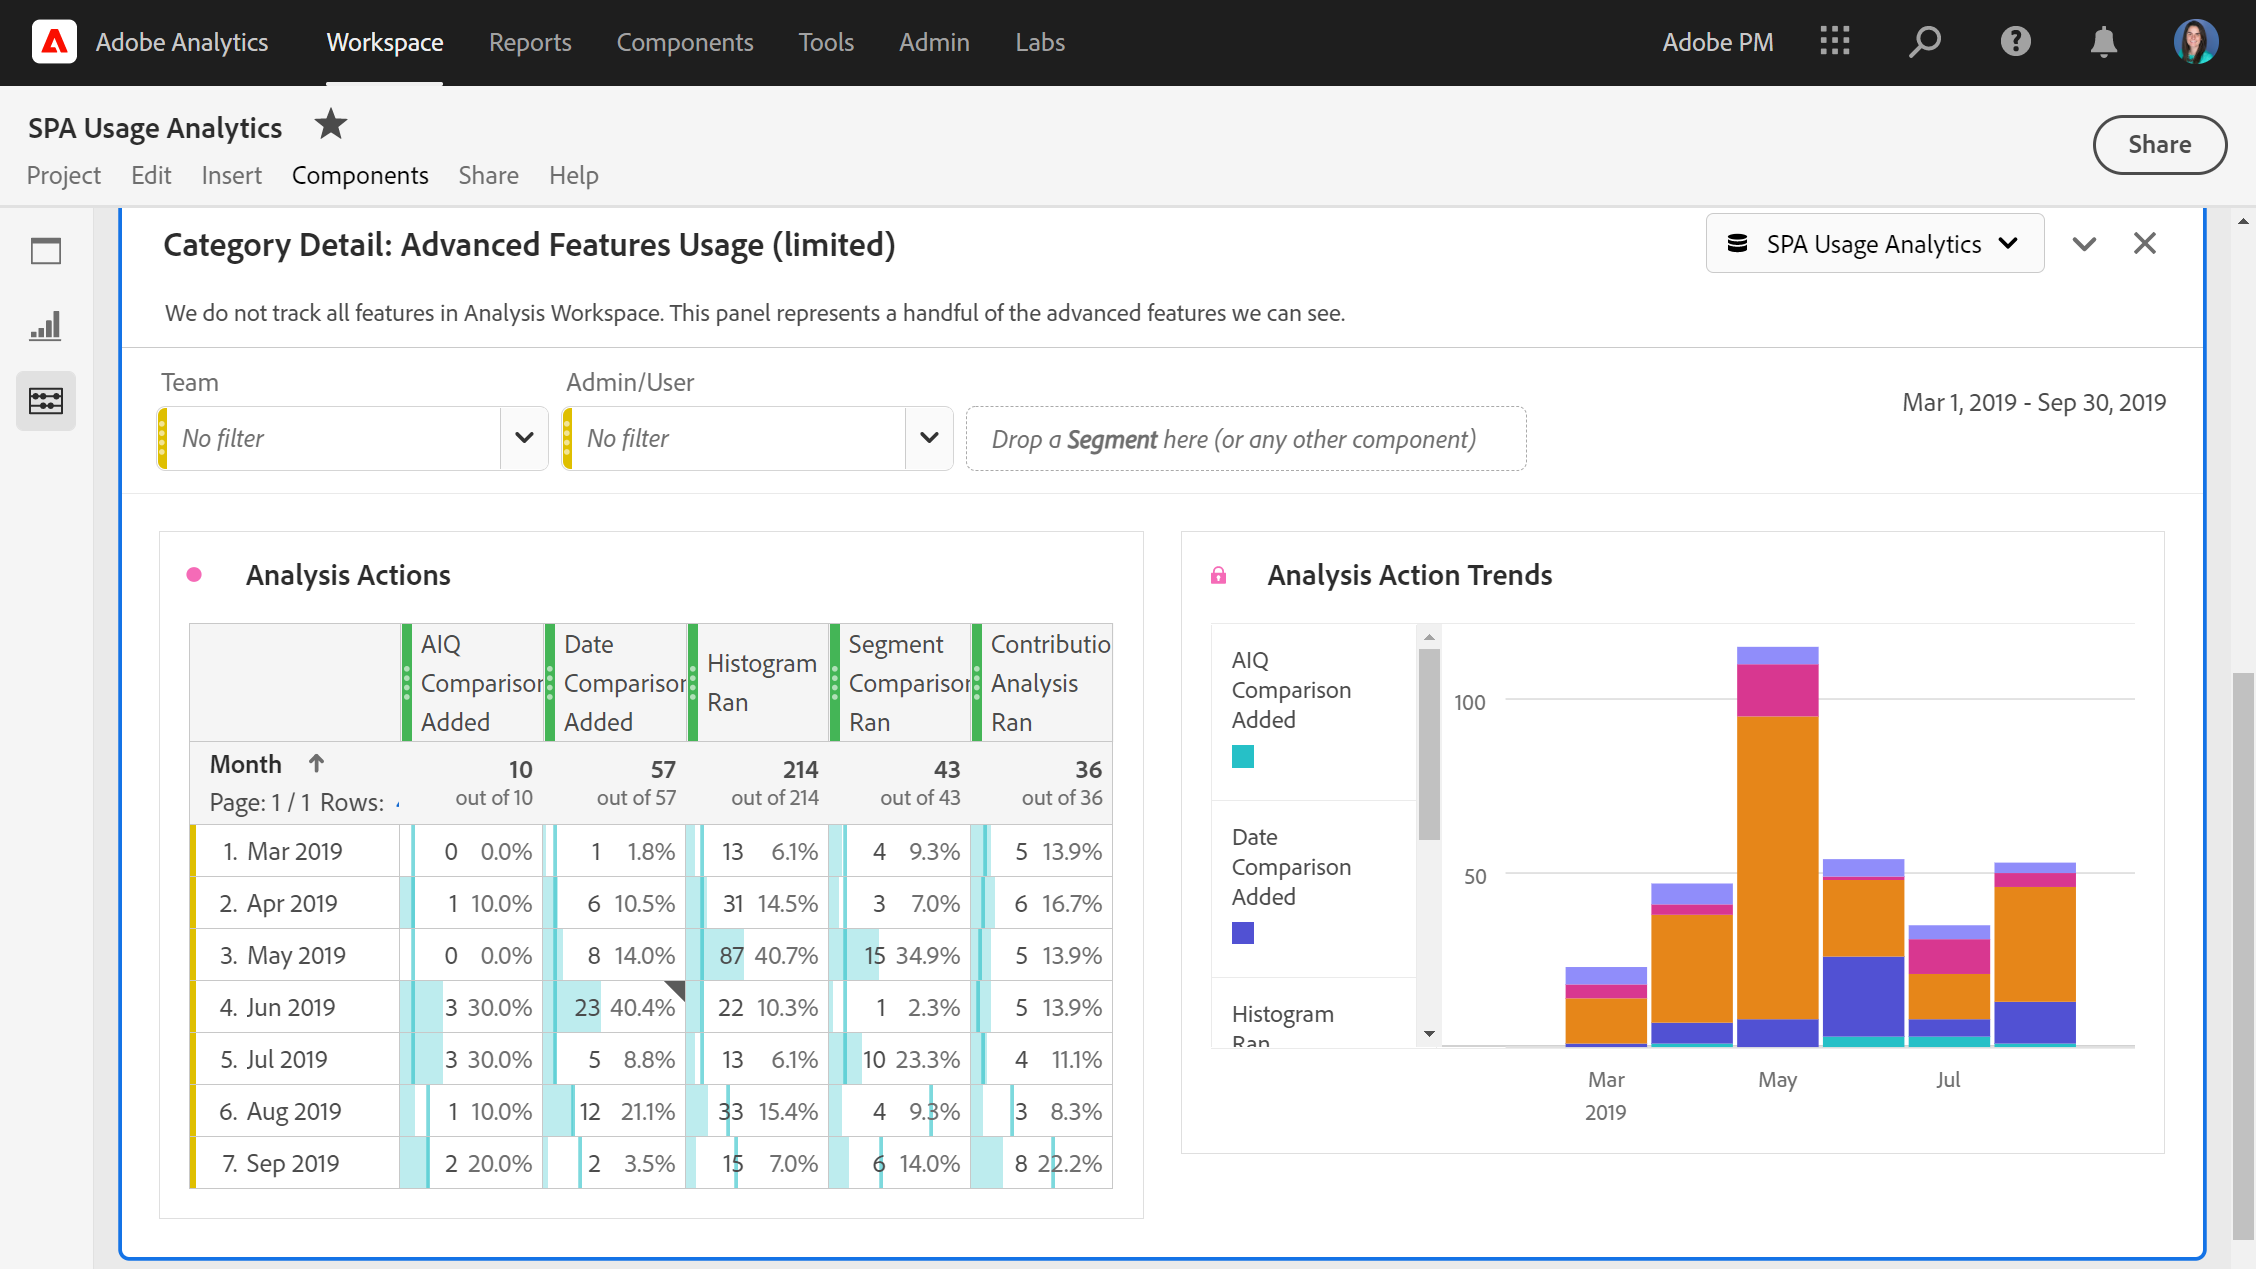The width and height of the screenshot is (2256, 1269).
Task: Open Panels icon in left rail
Action: coord(46,251)
